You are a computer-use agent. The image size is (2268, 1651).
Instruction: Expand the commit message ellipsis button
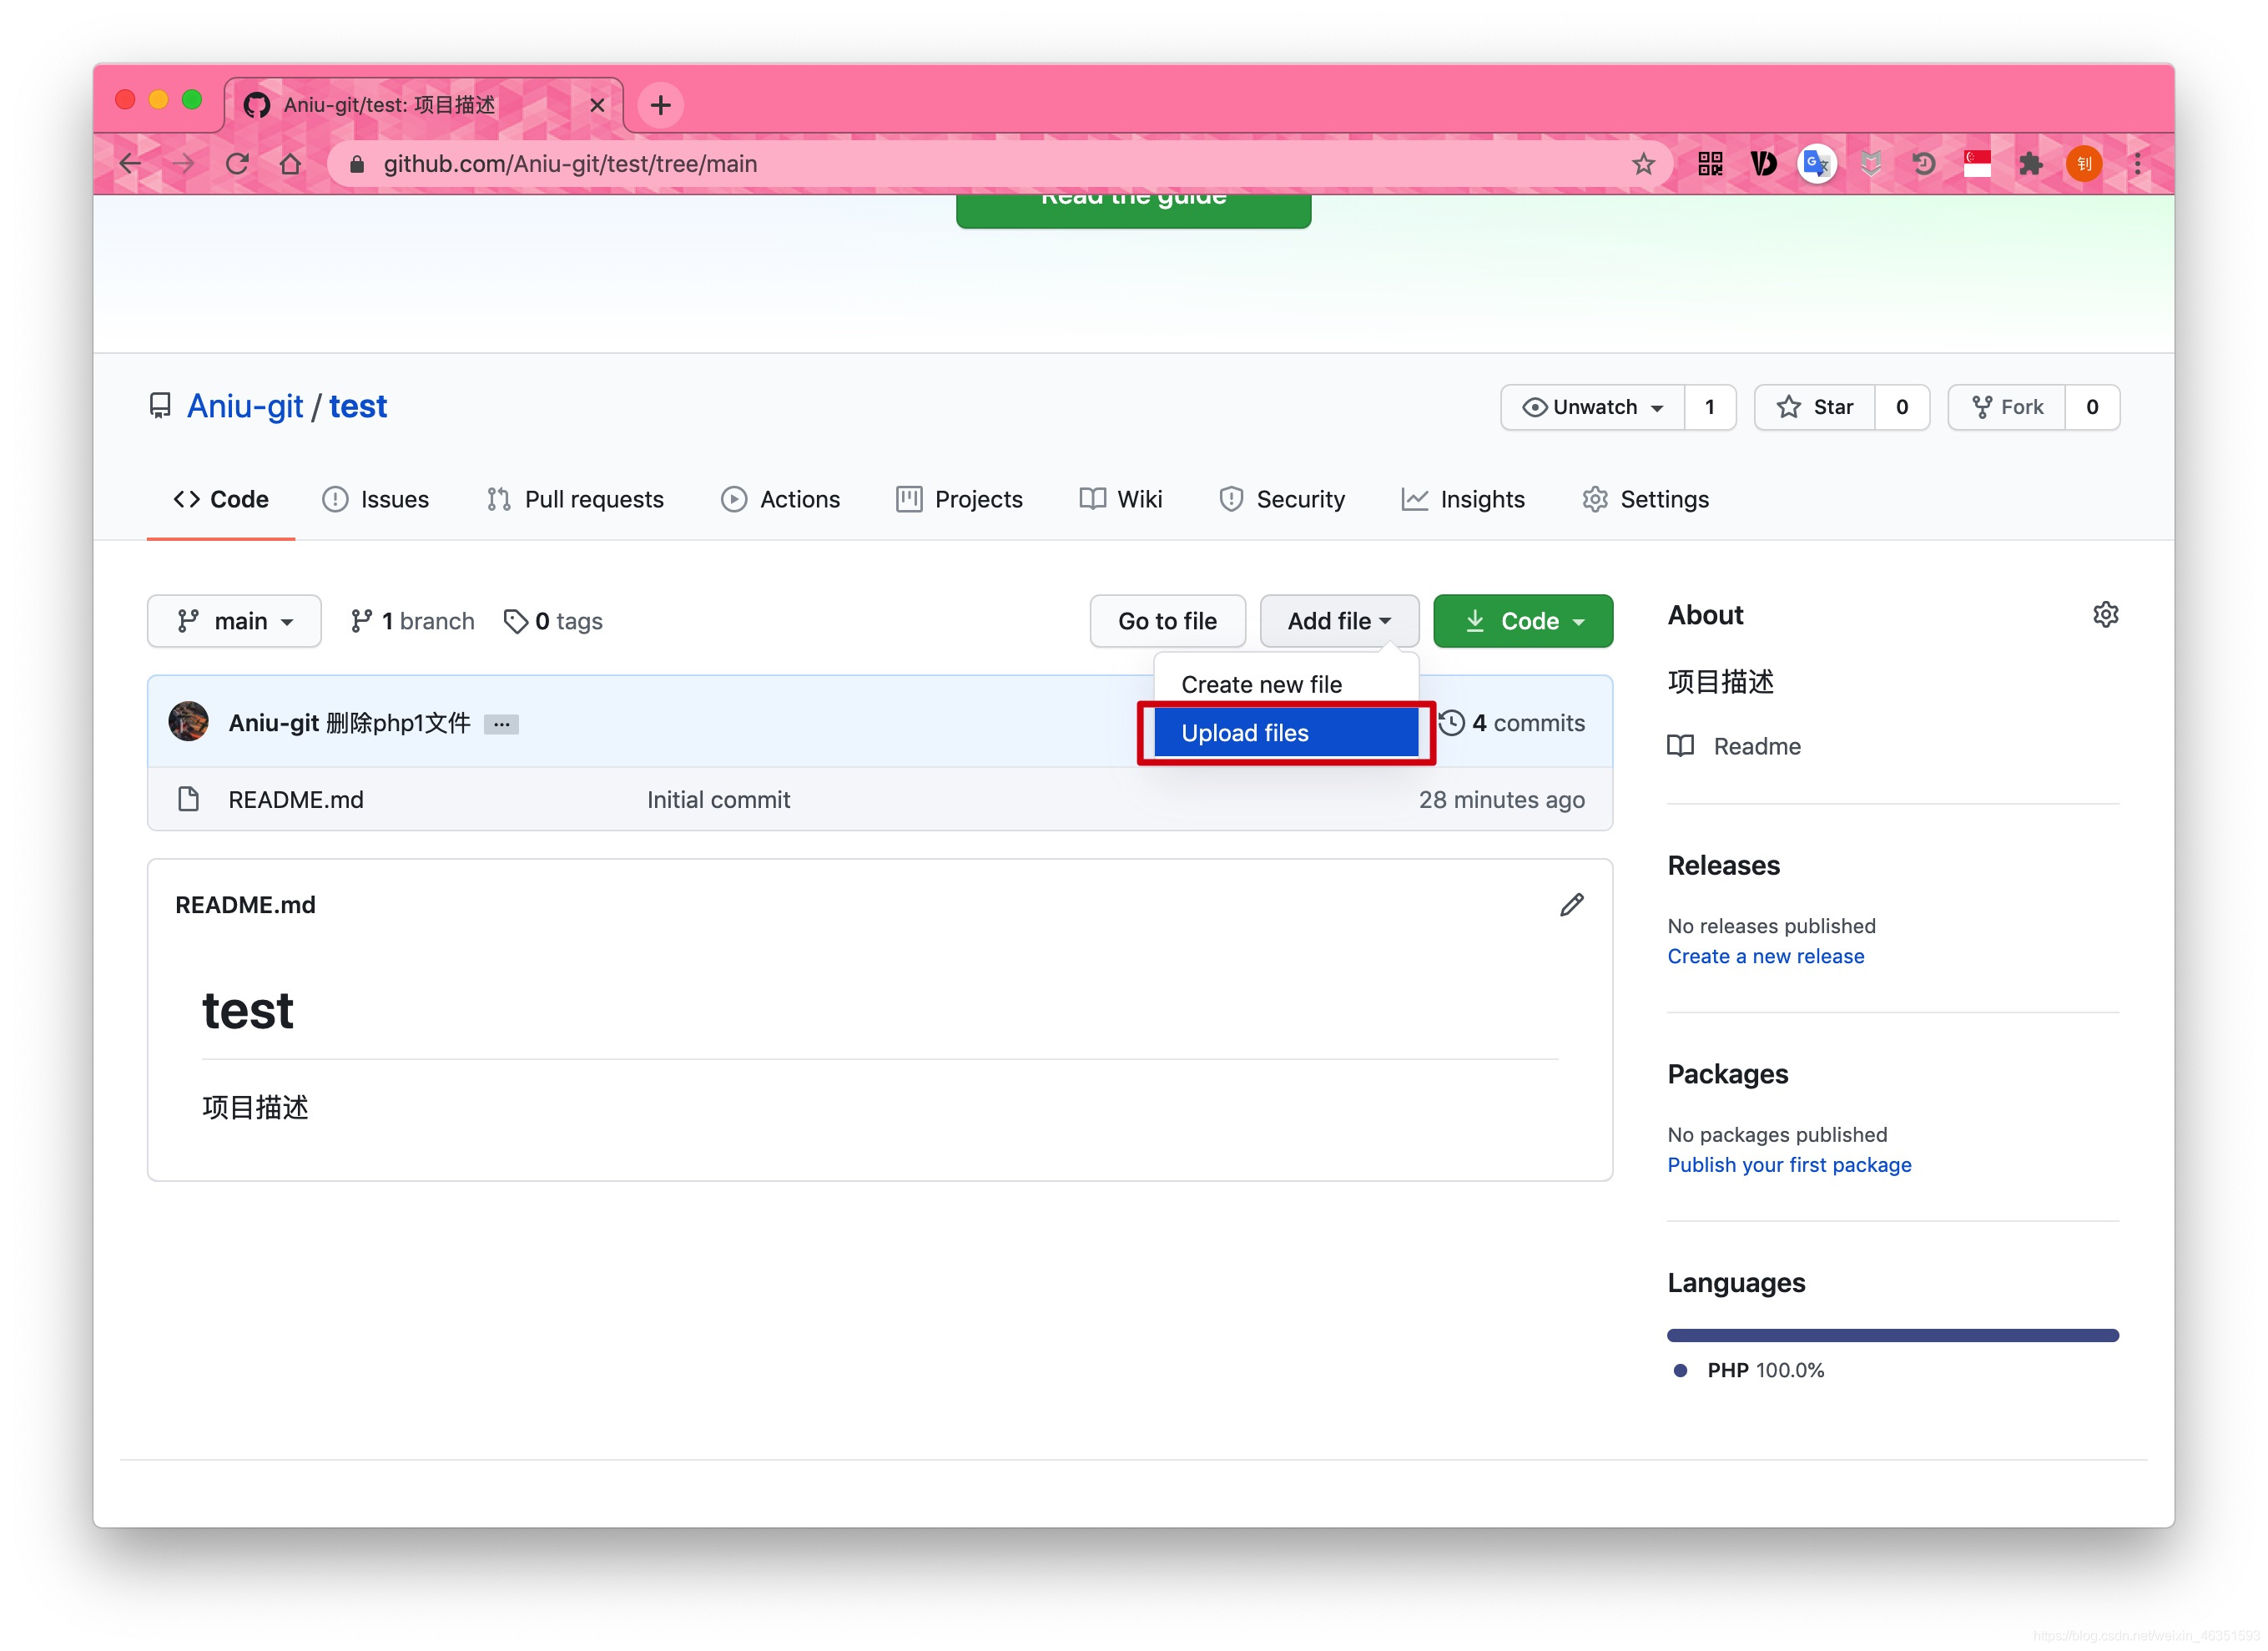coord(501,724)
